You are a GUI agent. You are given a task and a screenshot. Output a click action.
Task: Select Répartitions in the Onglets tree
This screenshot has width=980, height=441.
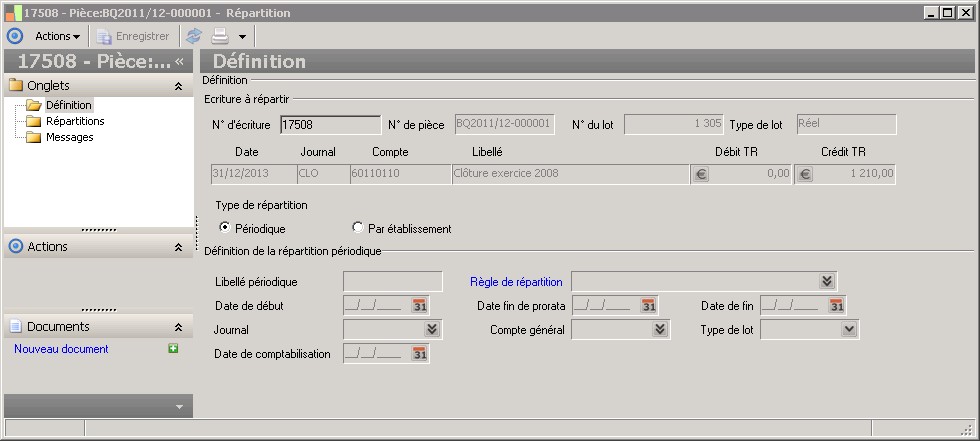pyautogui.click(x=75, y=121)
